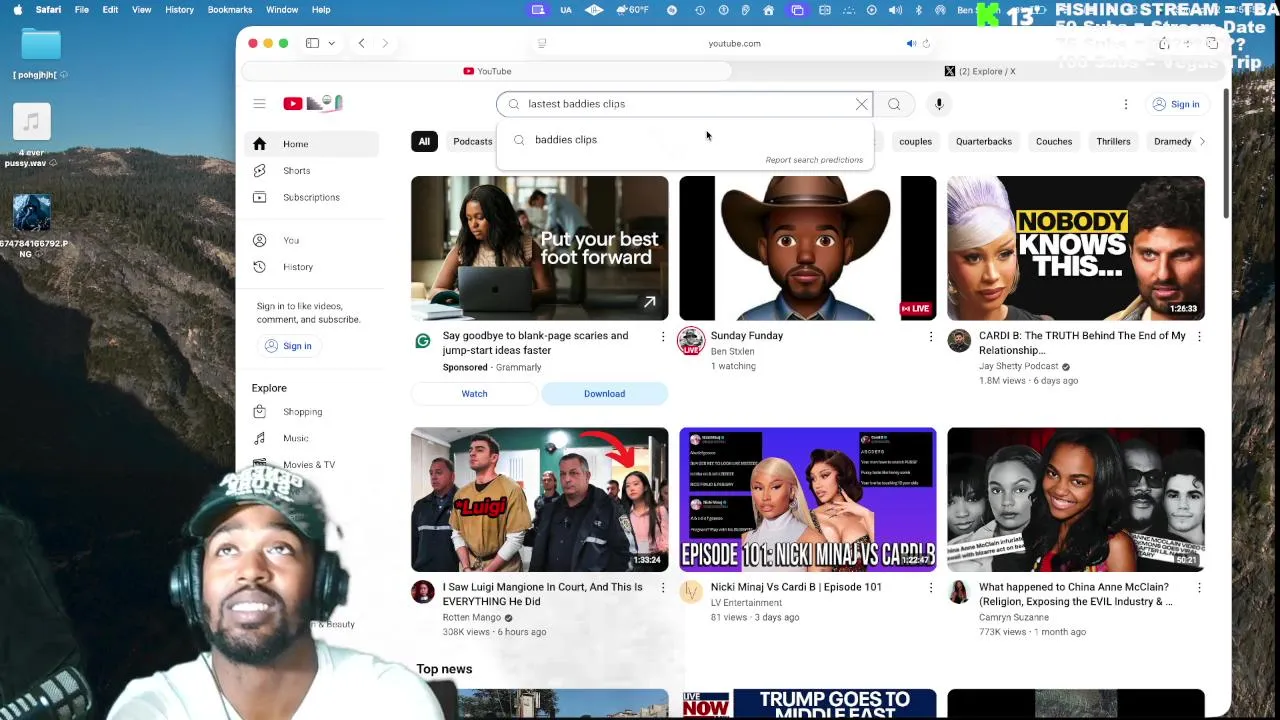1280x720 pixels.
Task: Select the Podcasts filter chip
Action: pyautogui.click(x=472, y=141)
